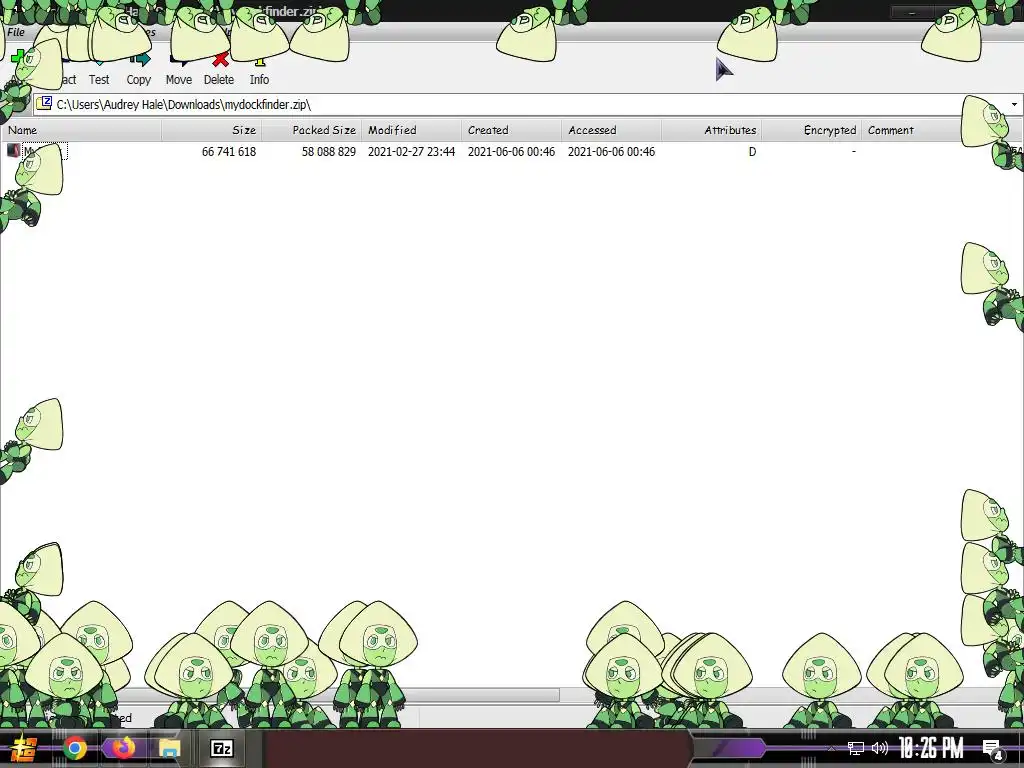Click the green Add plus icon
Viewport: 1024px width, 768px height.
(x=18, y=57)
